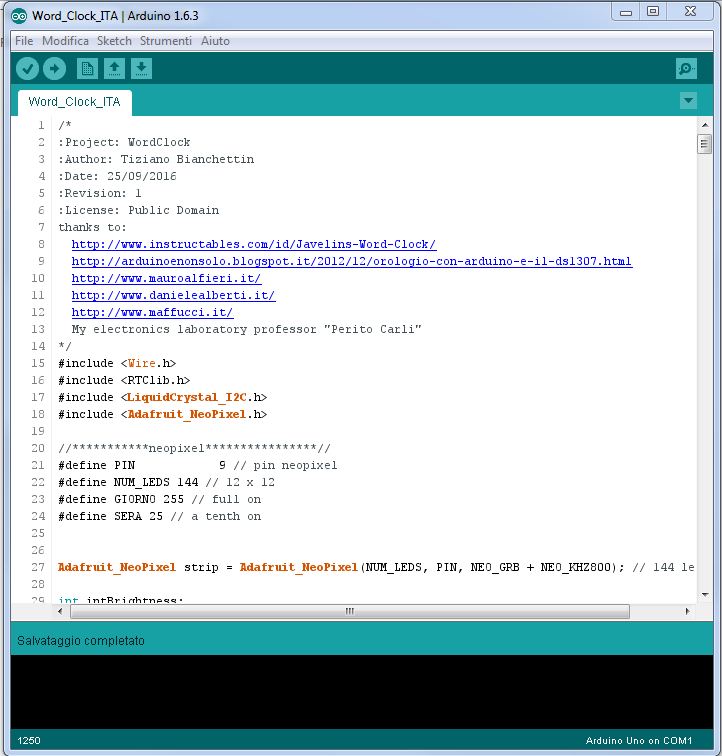Viewport: 722px width, 756px height.
Task: Click the vertical scrollbar up arrow
Action: 705,125
